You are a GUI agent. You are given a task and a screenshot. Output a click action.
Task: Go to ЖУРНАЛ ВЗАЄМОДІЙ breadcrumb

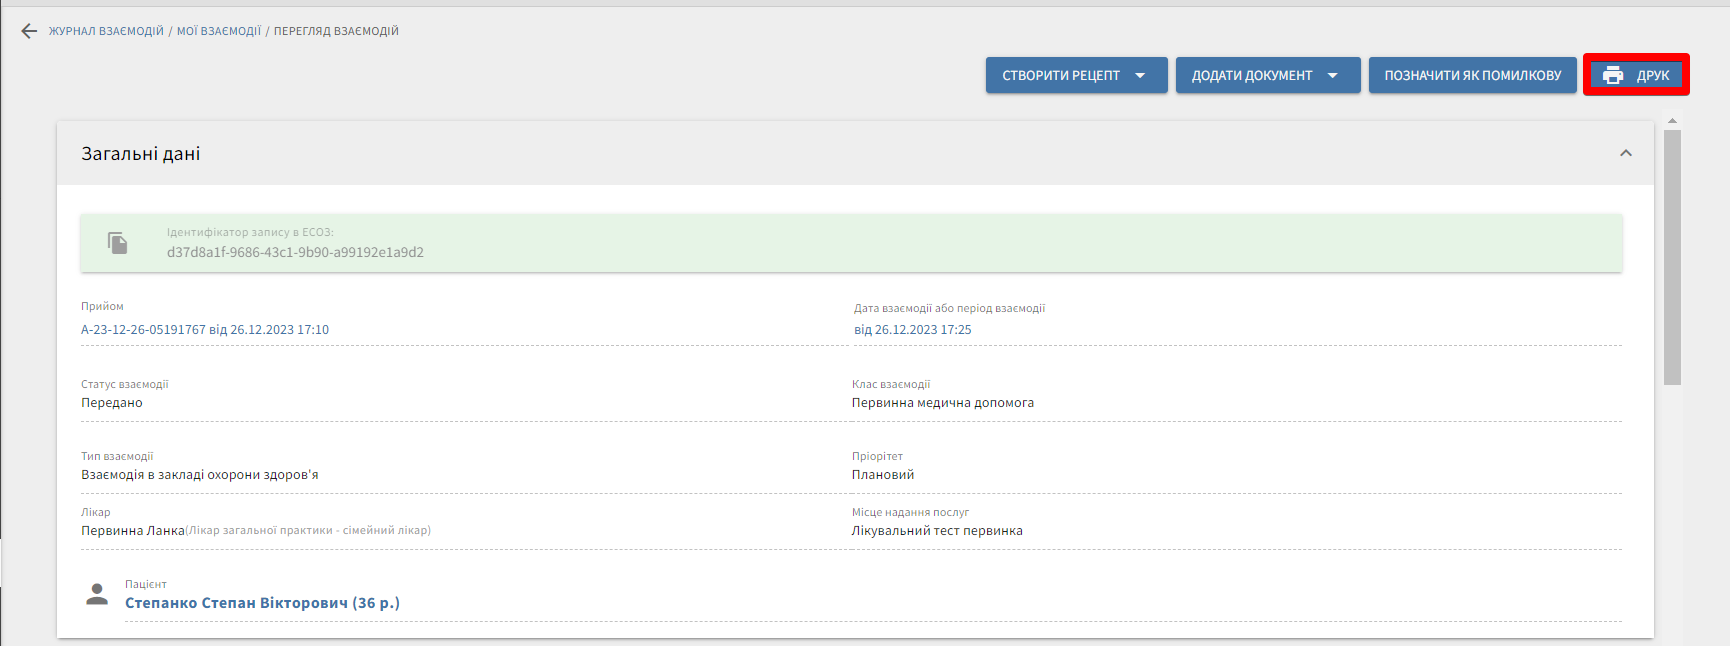click(x=106, y=31)
